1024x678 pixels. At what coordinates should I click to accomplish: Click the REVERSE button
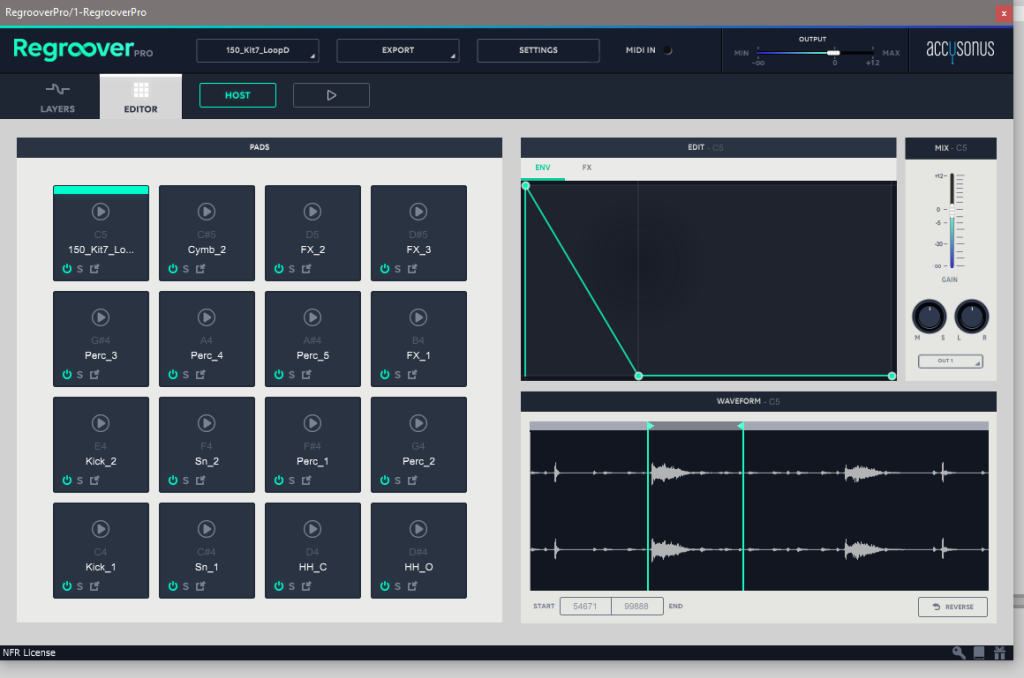(x=952, y=607)
